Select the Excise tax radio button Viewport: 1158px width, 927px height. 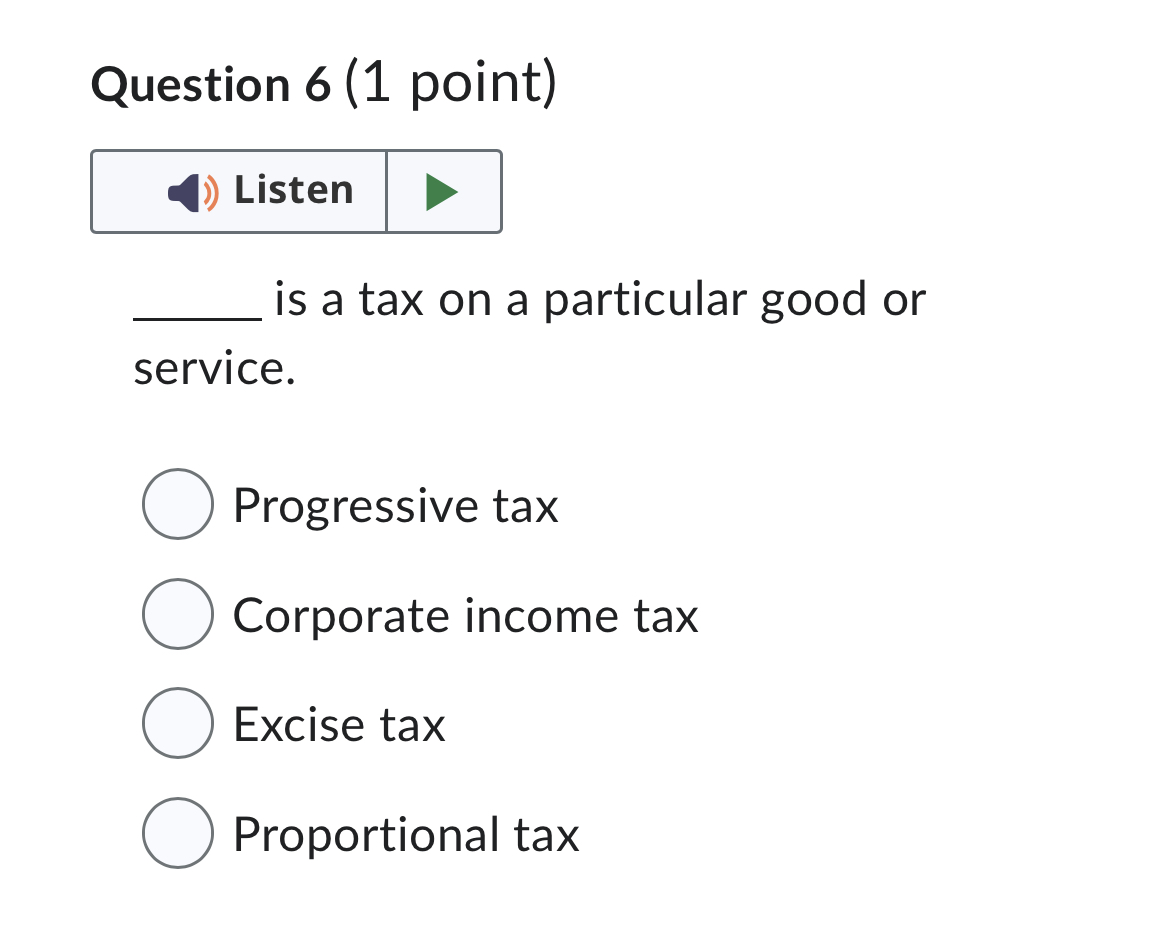coord(177,724)
